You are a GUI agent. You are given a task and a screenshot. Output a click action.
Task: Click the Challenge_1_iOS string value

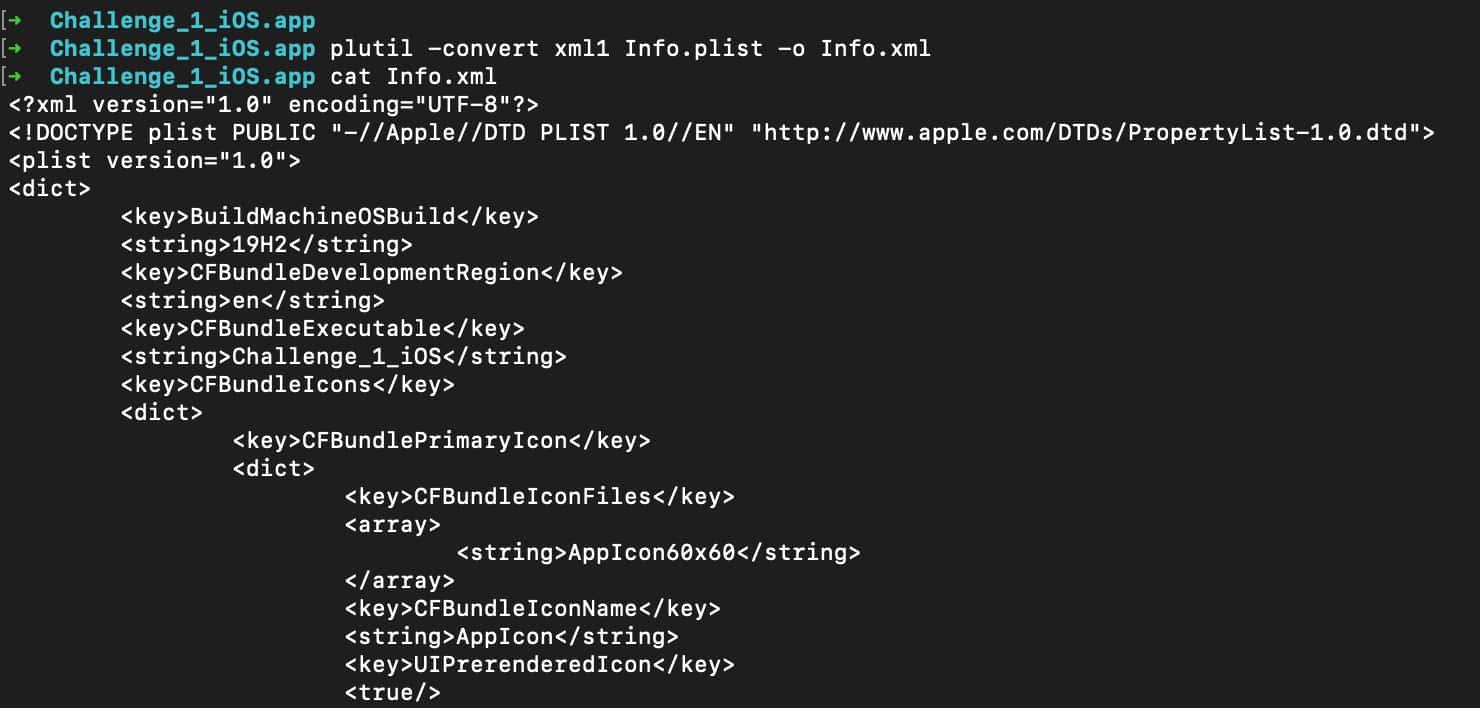pyautogui.click(x=344, y=356)
